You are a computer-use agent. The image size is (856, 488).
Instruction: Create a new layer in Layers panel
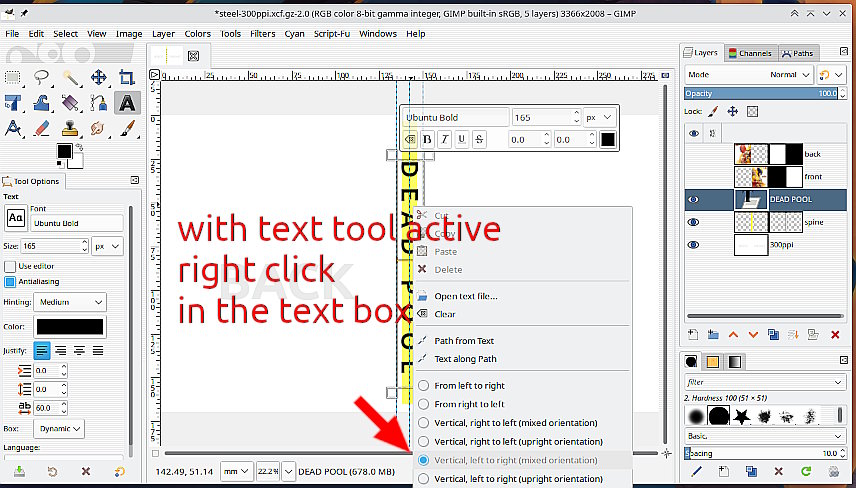(692, 335)
